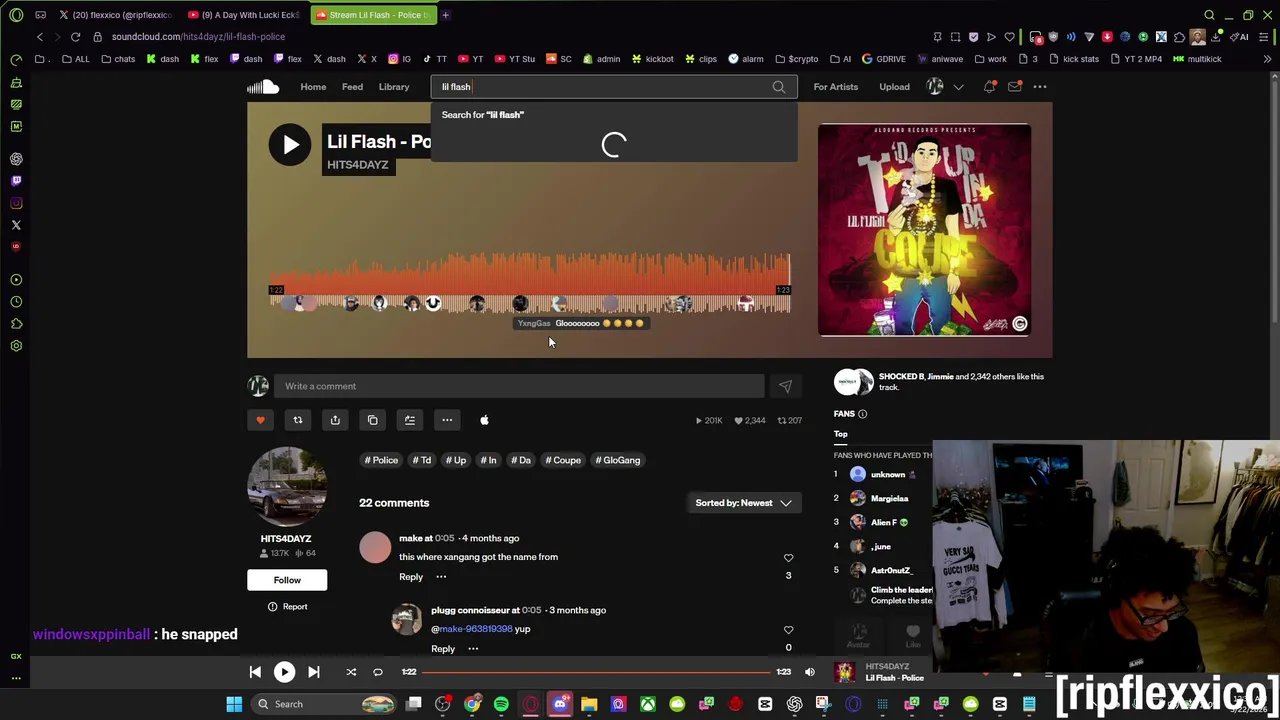Follow HITS4DAYZ
The width and height of the screenshot is (1280, 720).
click(287, 580)
